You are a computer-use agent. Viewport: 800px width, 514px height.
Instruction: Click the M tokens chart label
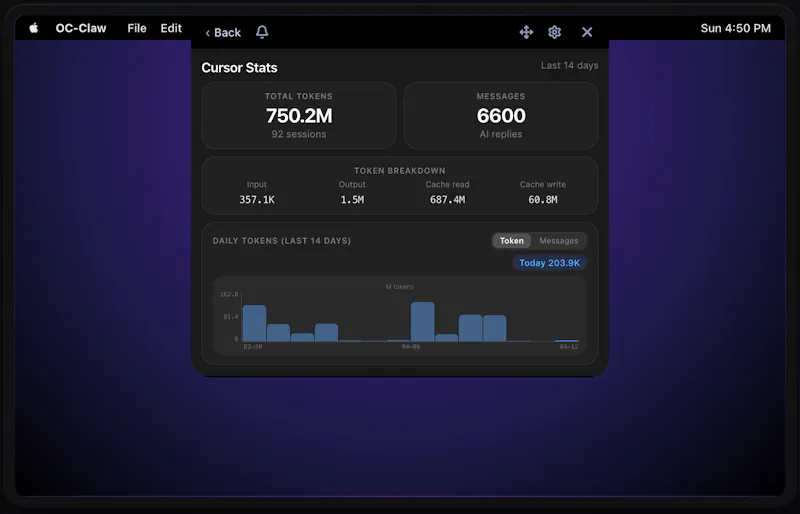click(399, 287)
